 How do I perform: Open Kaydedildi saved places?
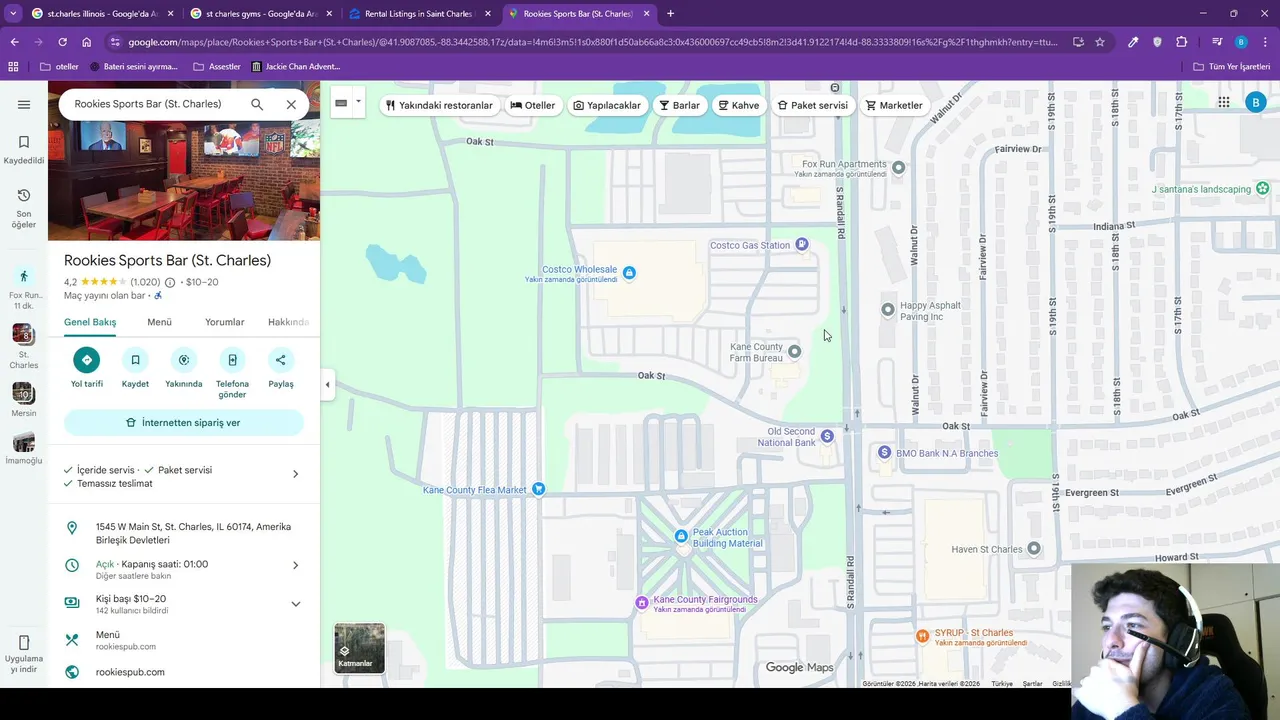click(x=24, y=149)
